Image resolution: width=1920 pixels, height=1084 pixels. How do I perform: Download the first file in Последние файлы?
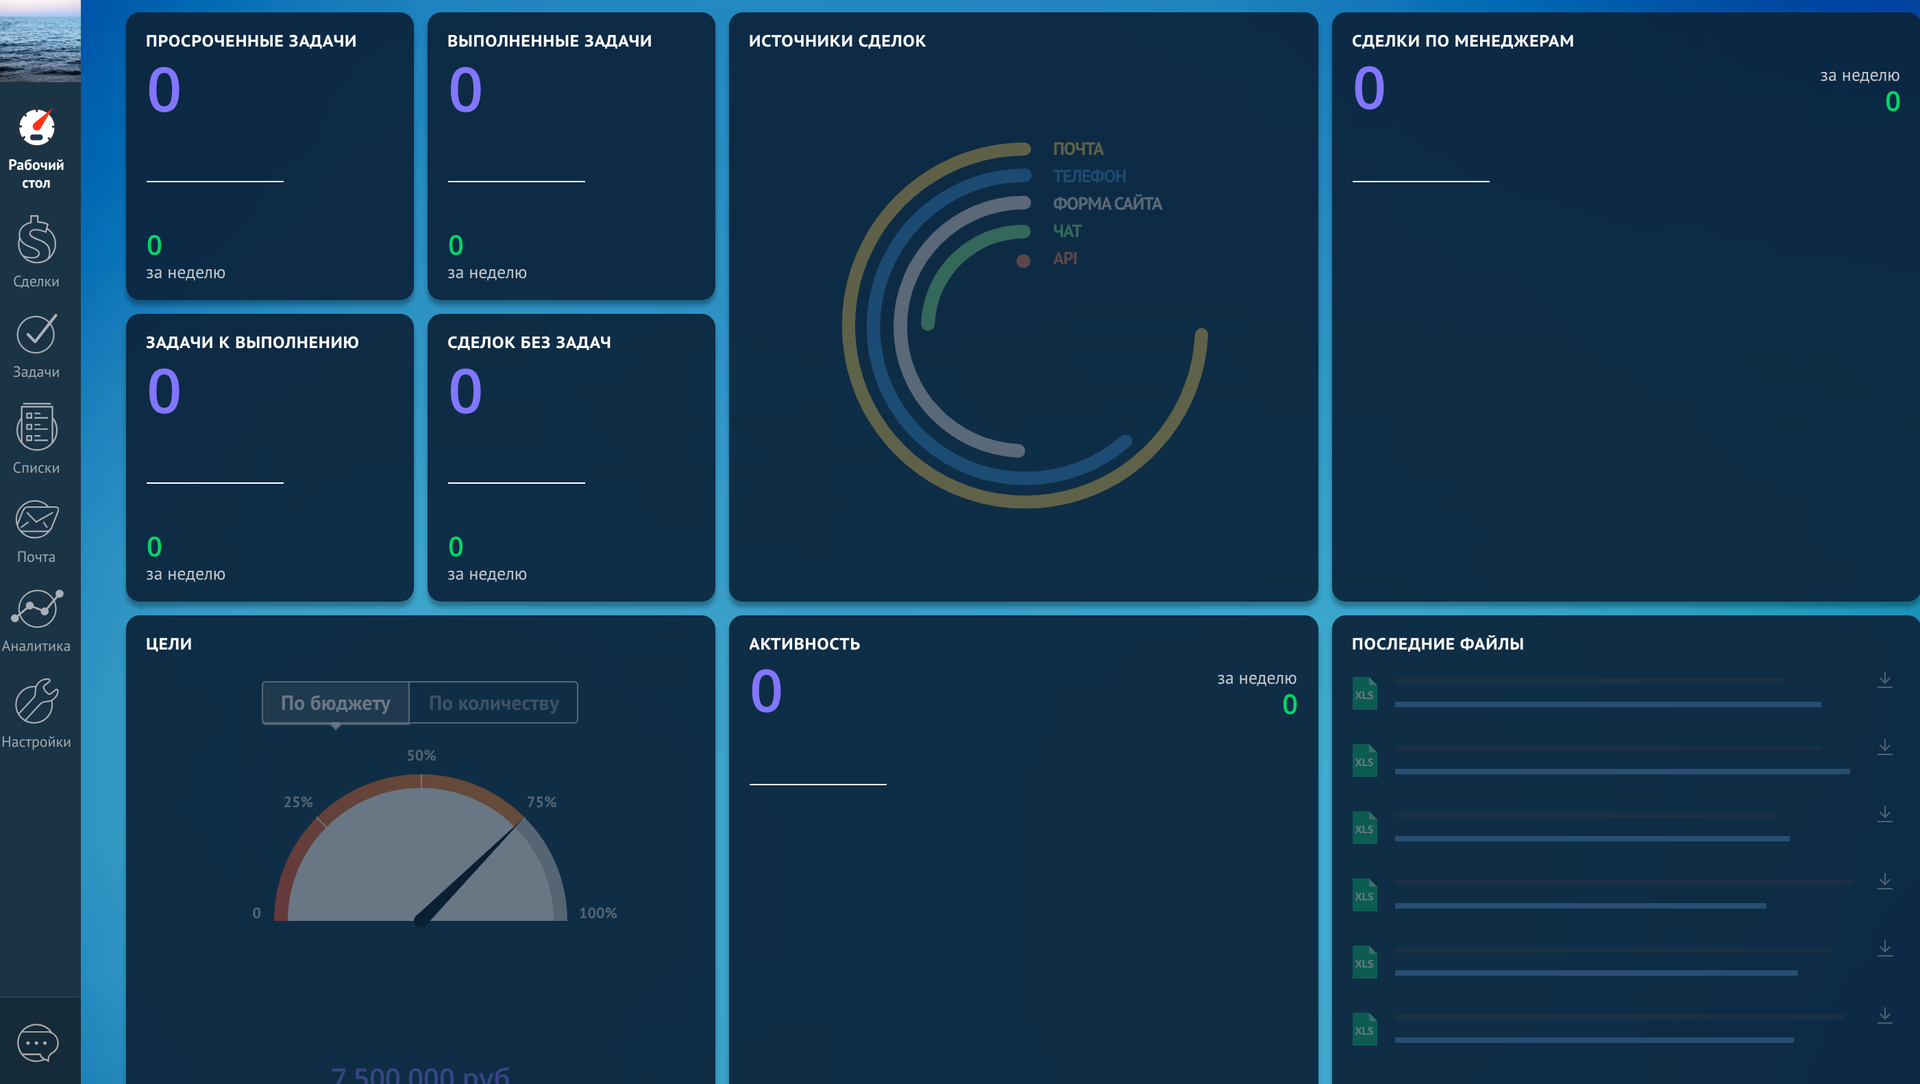pos(1885,680)
